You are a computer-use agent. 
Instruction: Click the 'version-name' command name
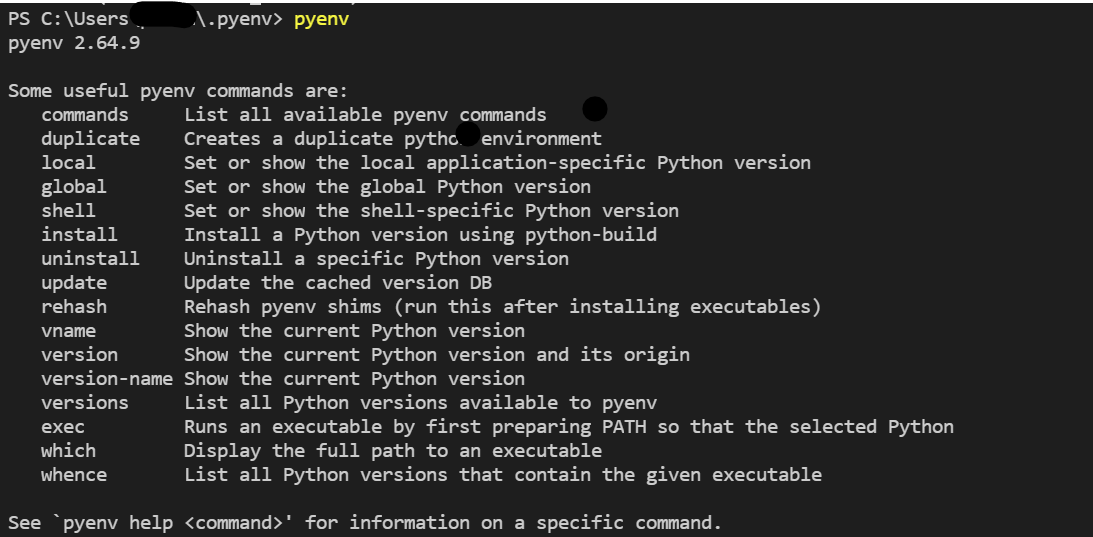(107, 379)
